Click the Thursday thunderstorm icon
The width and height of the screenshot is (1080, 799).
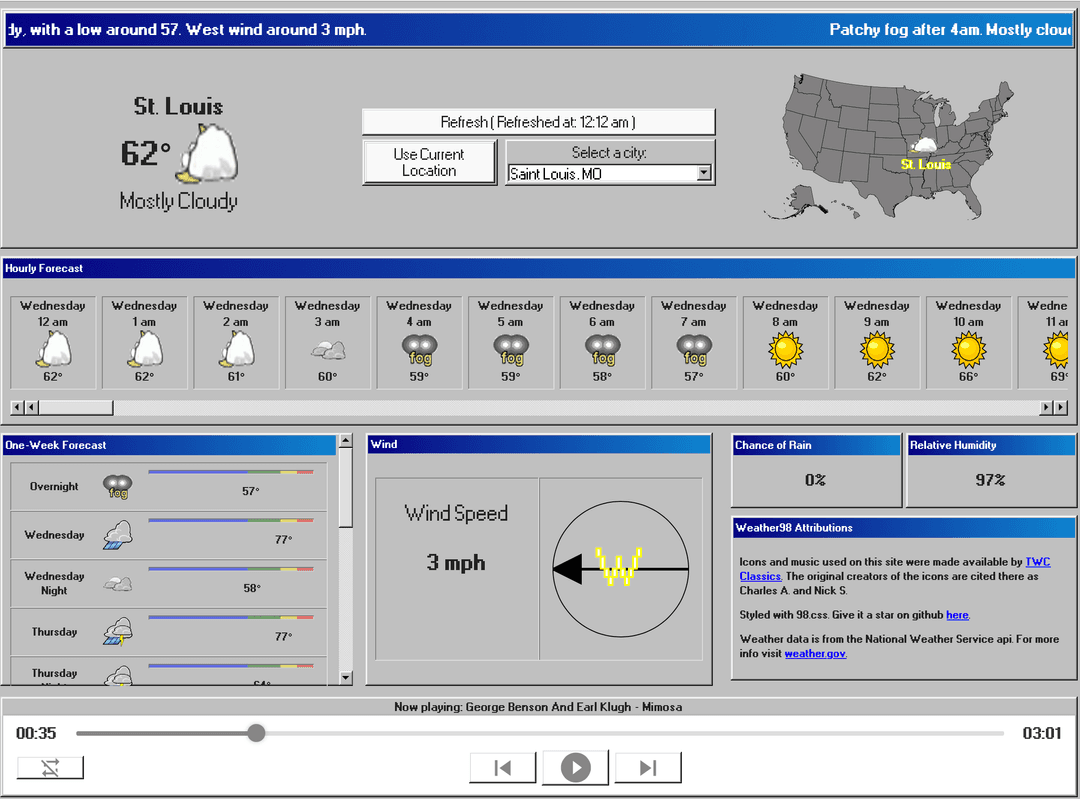(118, 632)
